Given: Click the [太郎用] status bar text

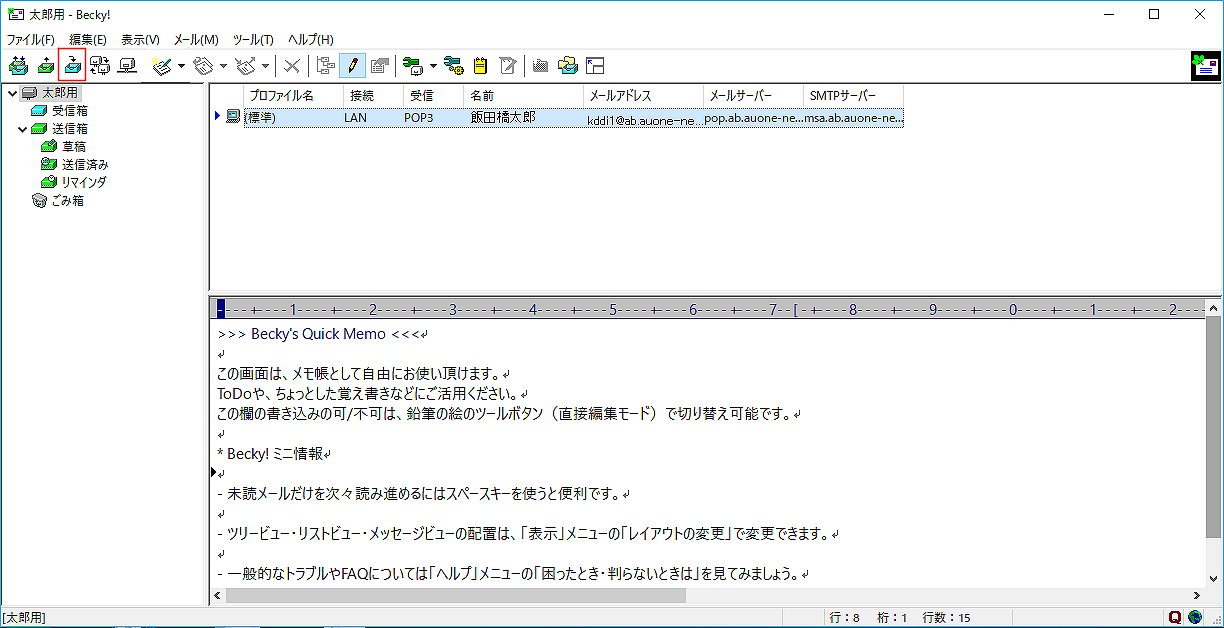Looking at the screenshot, I should click(x=24, y=618).
